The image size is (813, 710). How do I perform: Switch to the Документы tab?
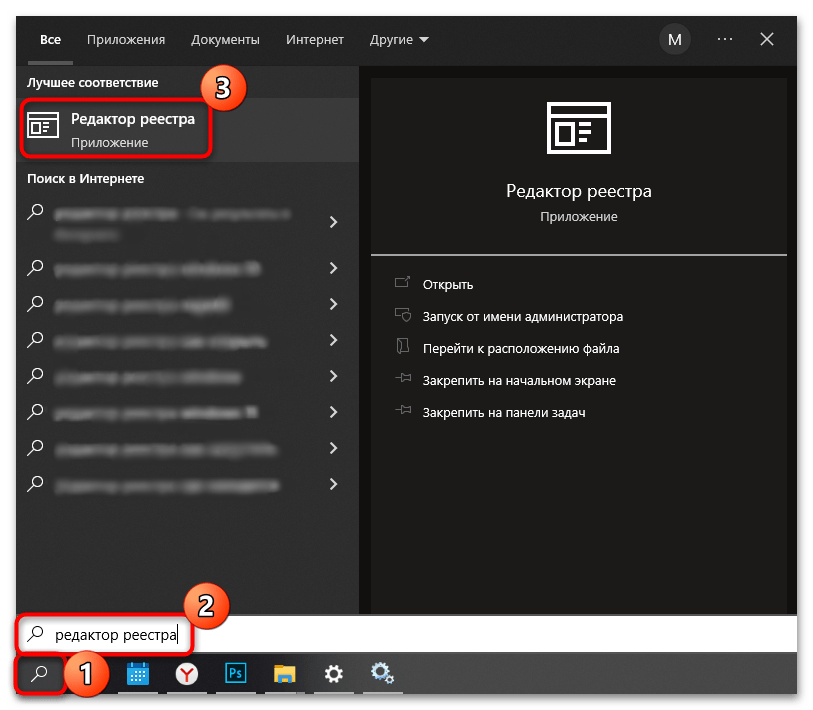point(225,40)
